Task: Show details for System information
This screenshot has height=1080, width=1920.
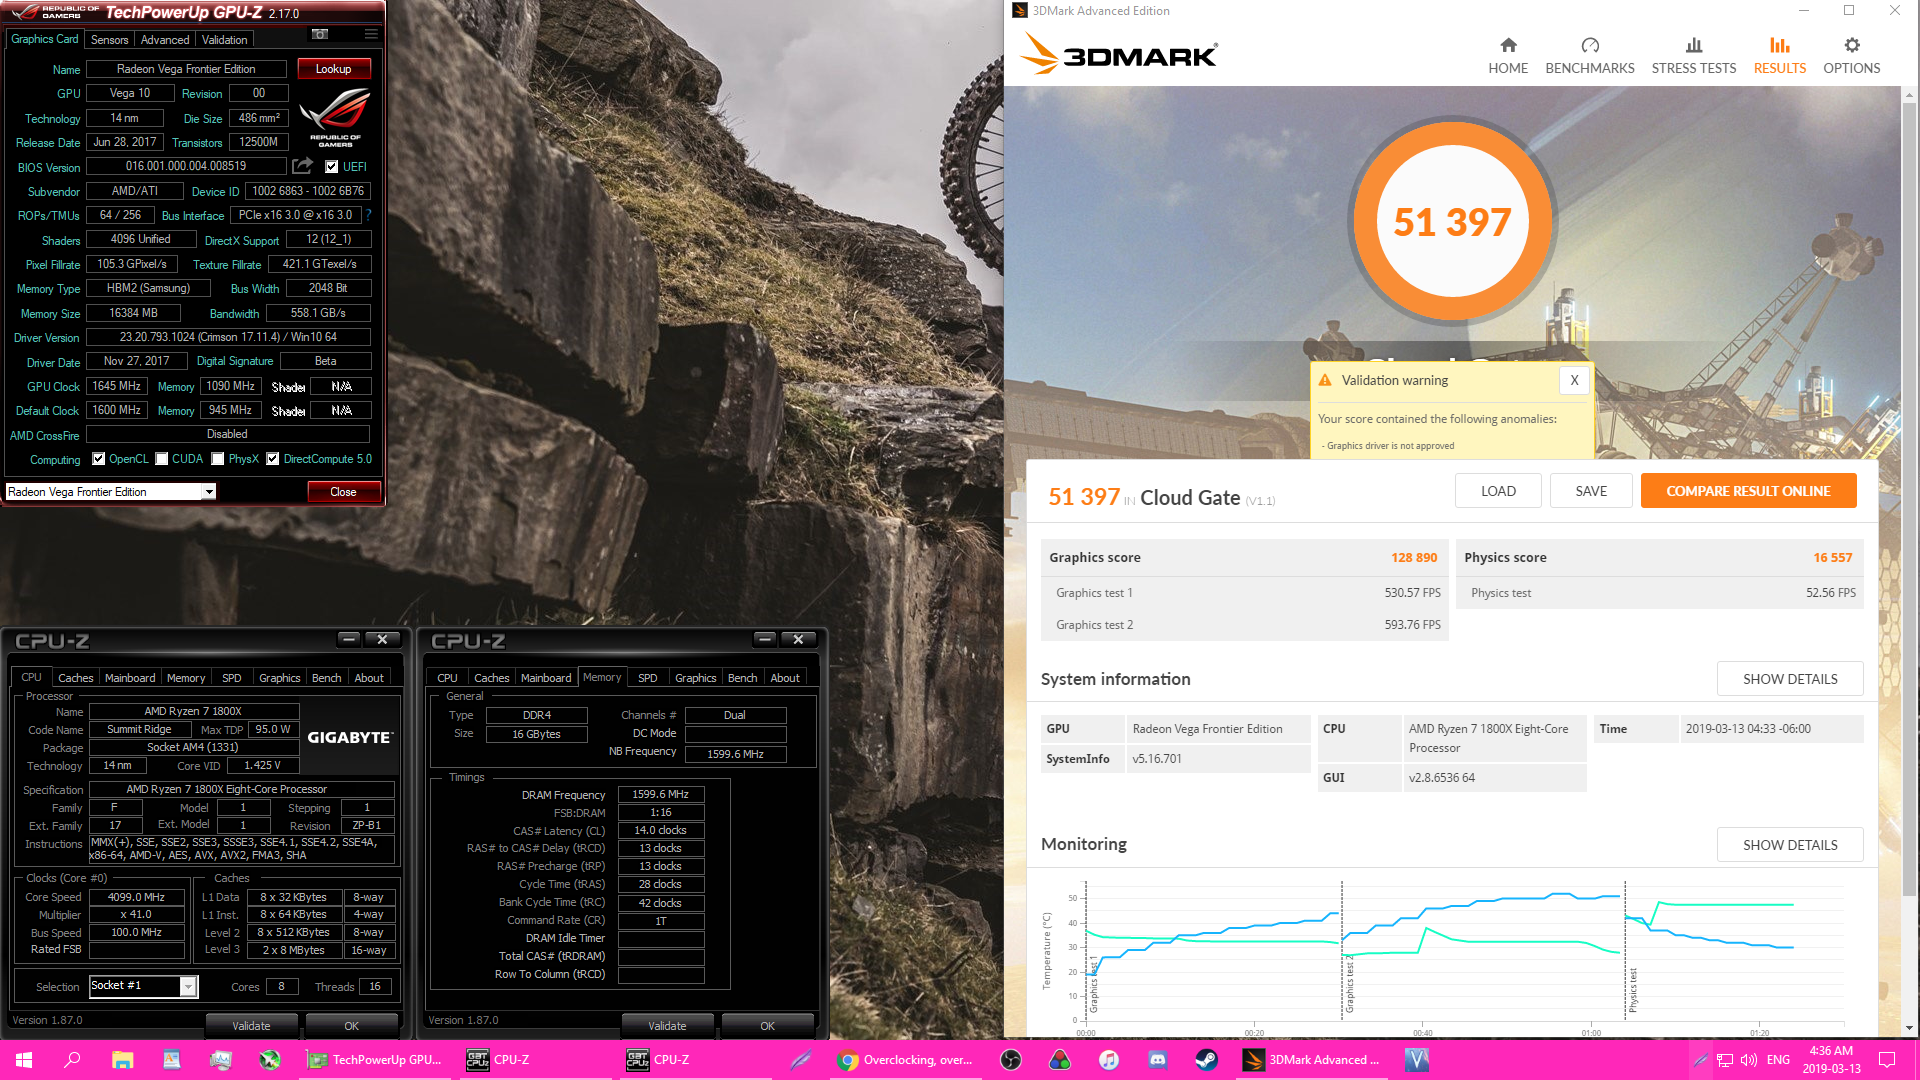Action: 1790,679
